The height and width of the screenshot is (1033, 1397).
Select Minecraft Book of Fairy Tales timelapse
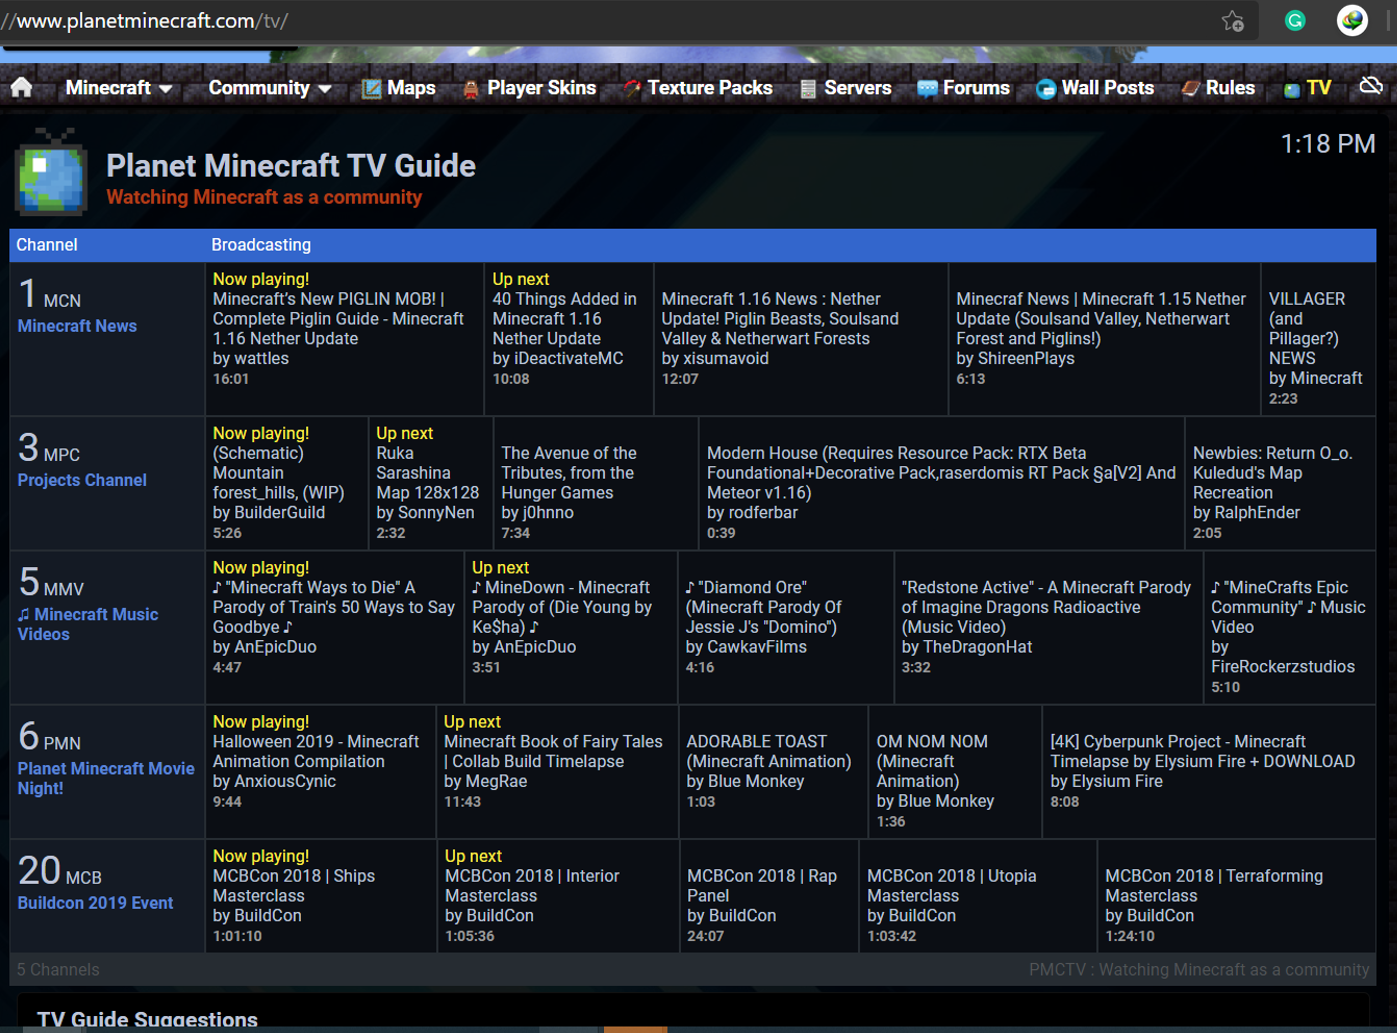point(557,771)
